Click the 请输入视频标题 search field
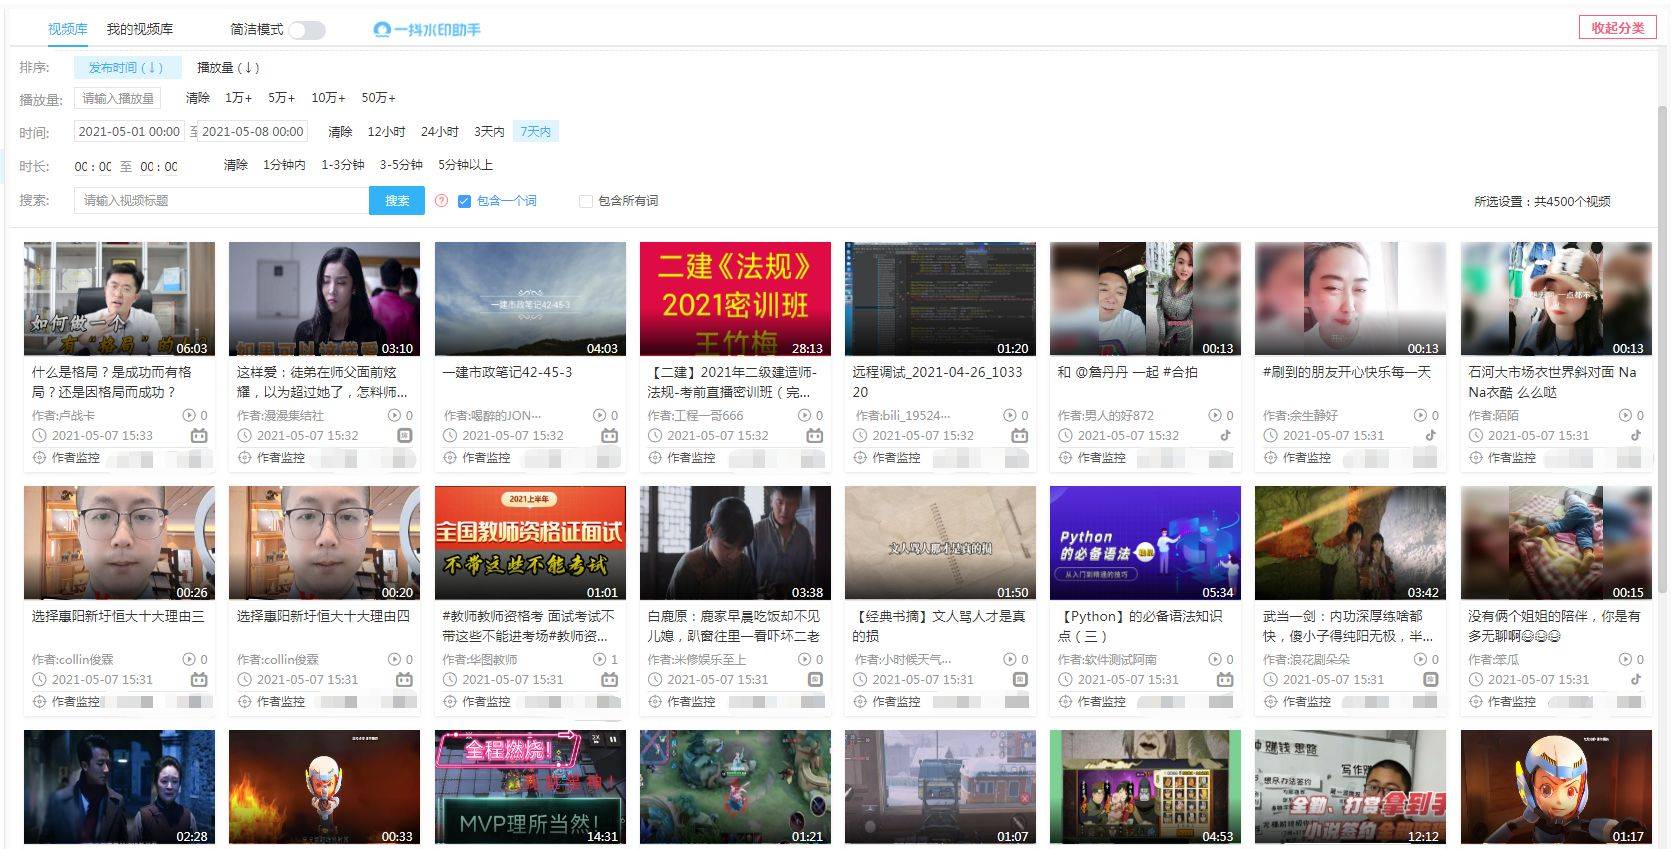Viewport: 1671px width, 849px height. [222, 201]
